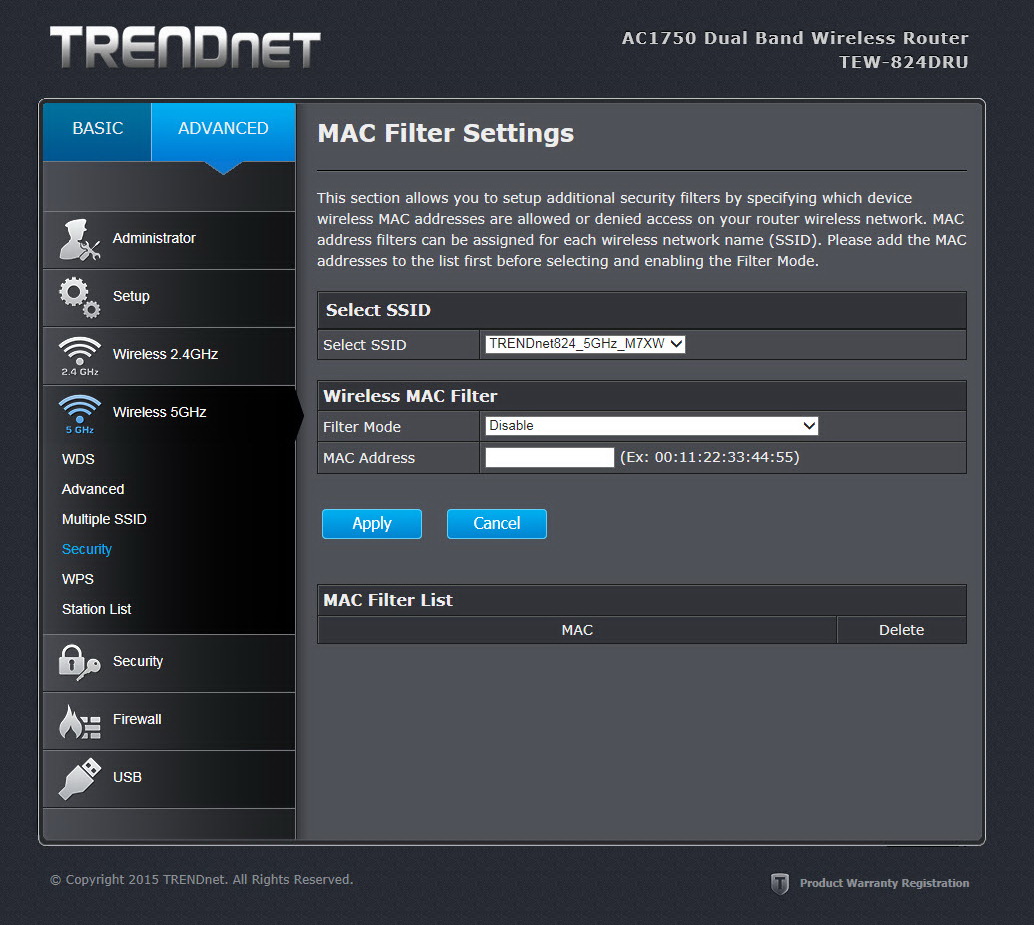Click the Apply button
Image resolution: width=1034 pixels, height=925 pixels.
[x=372, y=524]
